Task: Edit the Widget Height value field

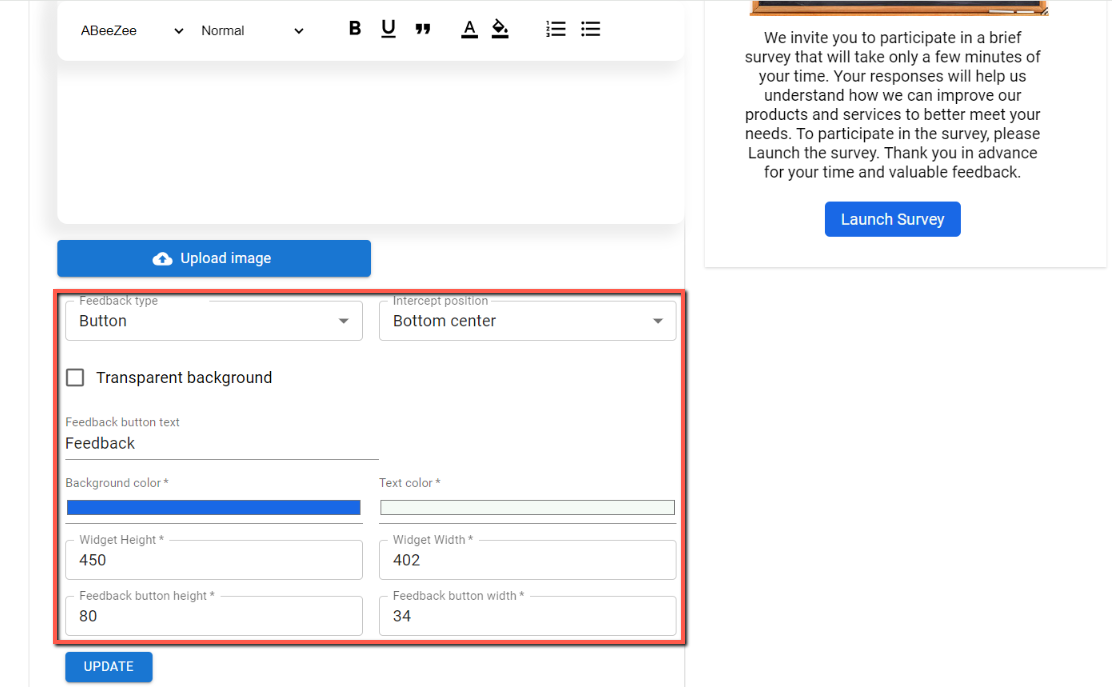Action: click(213, 560)
